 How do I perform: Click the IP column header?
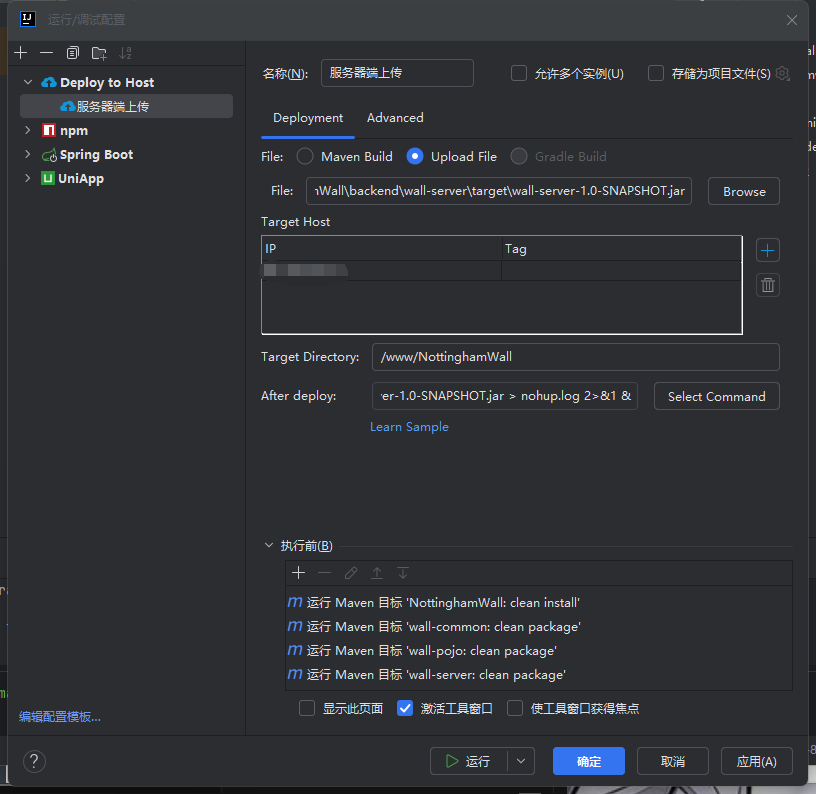click(x=382, y=249)
